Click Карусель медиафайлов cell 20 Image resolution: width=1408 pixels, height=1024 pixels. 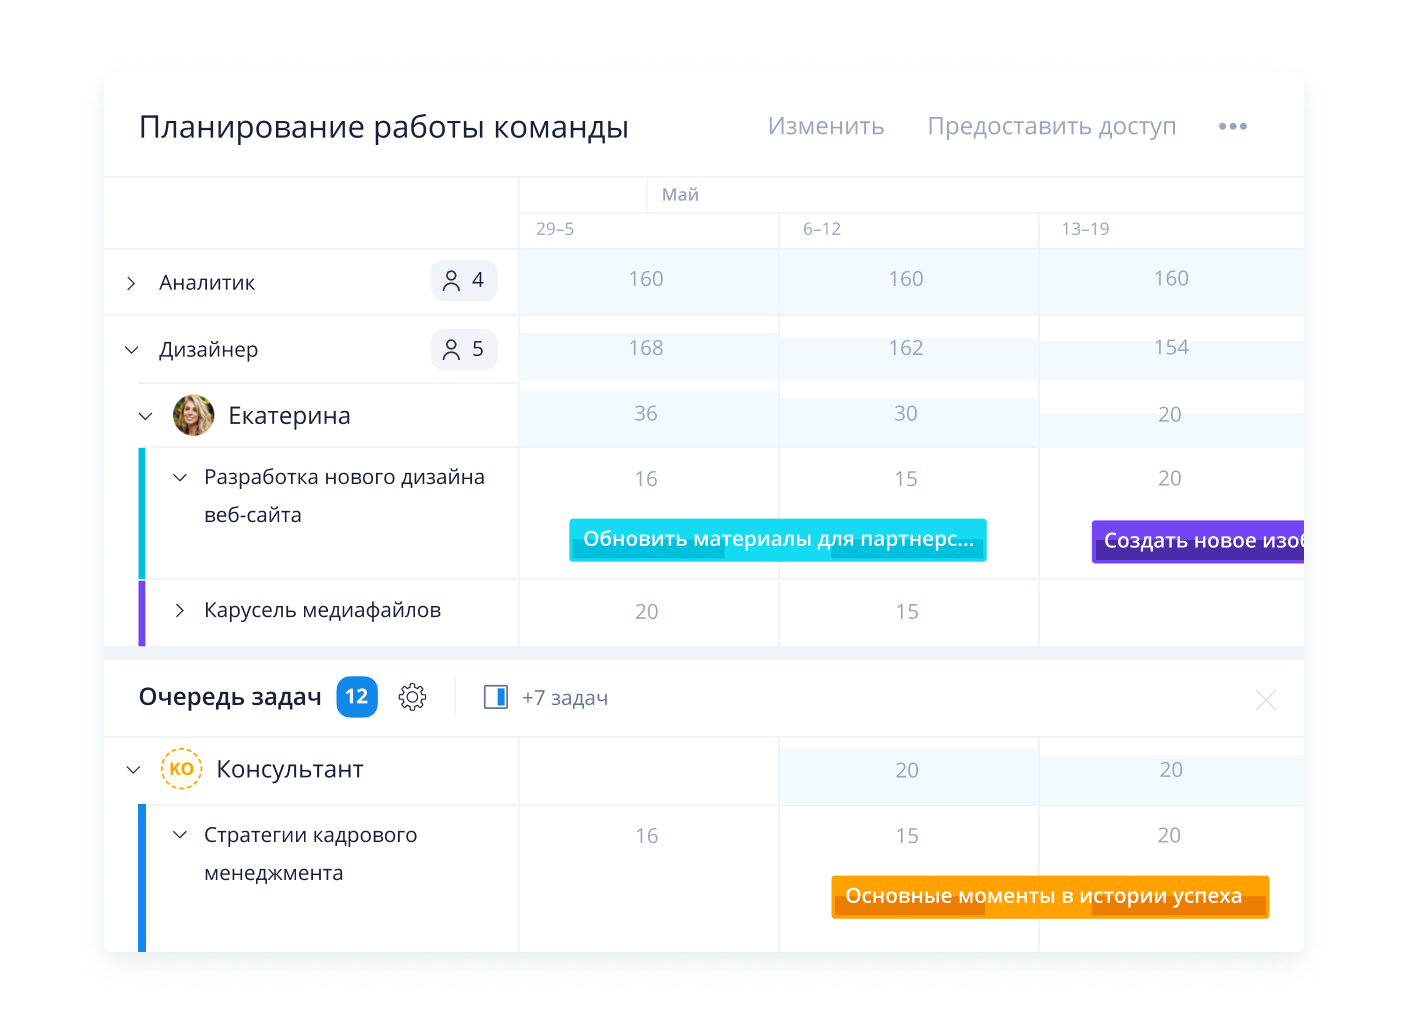coord(647,612)
